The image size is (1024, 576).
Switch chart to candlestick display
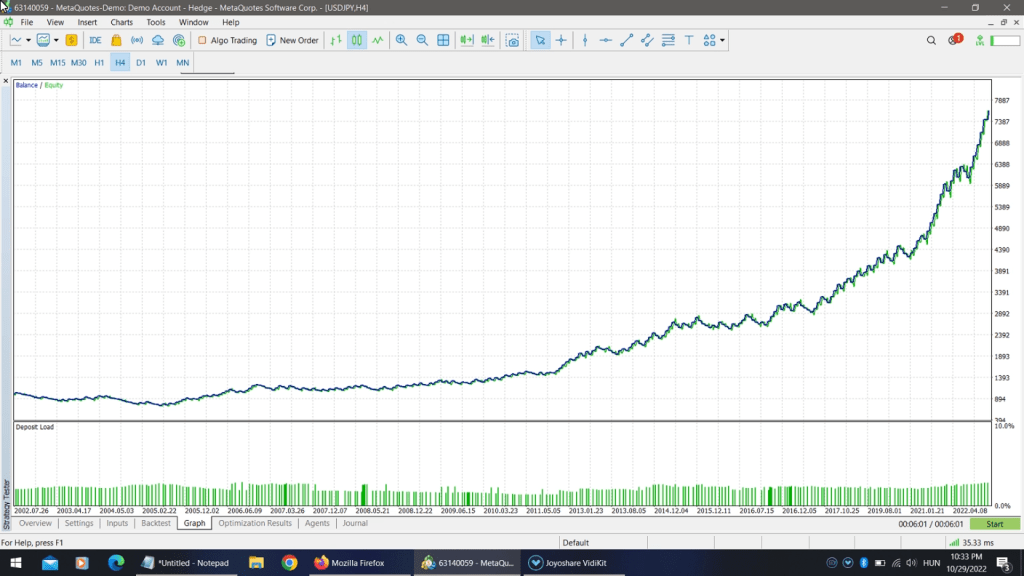click(357, 41)
